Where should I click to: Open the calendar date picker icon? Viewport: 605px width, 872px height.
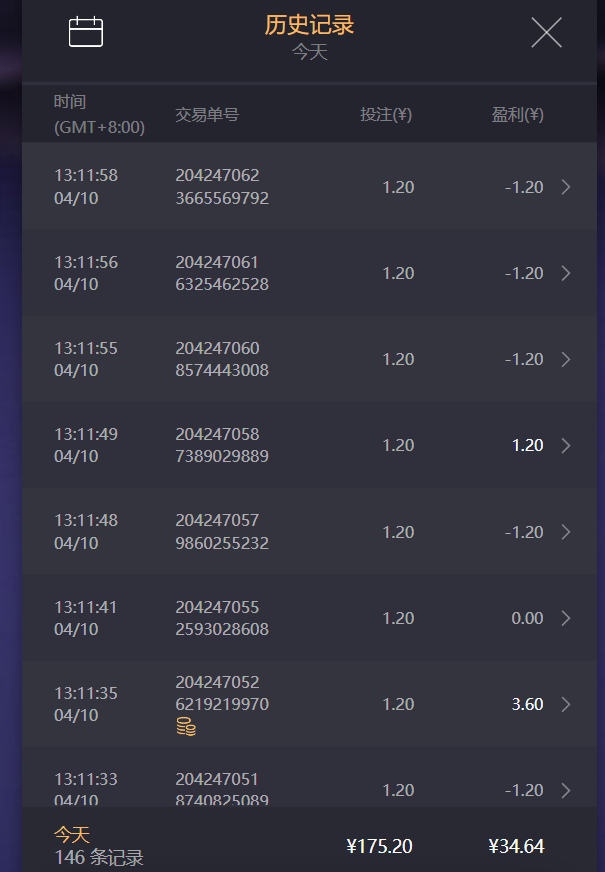coord(86,32)
